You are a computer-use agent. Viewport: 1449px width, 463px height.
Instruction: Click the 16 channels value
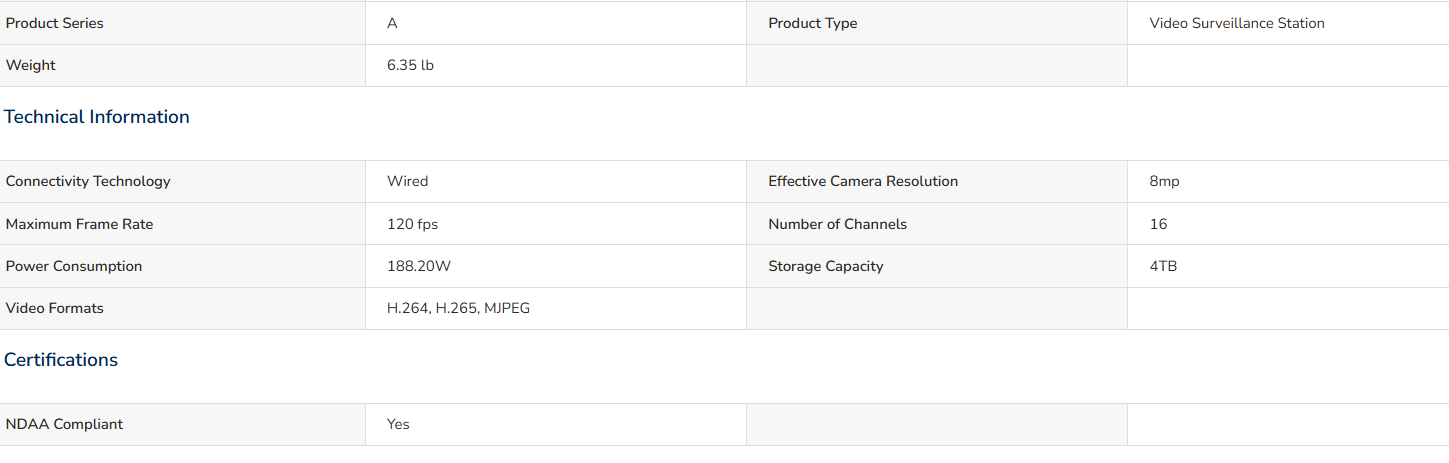pyautogui.click(x=1158, y=224)
